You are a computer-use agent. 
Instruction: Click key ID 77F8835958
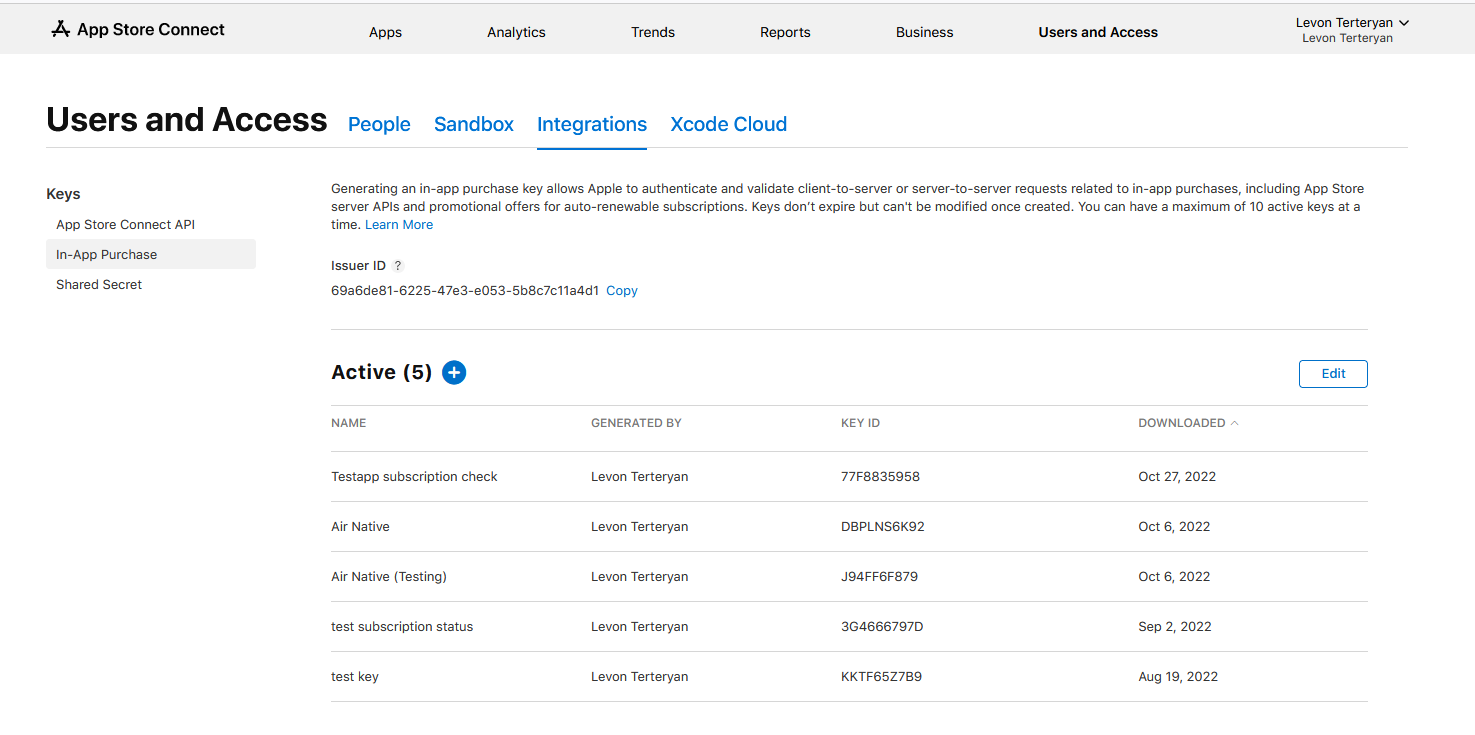[880, 477]
